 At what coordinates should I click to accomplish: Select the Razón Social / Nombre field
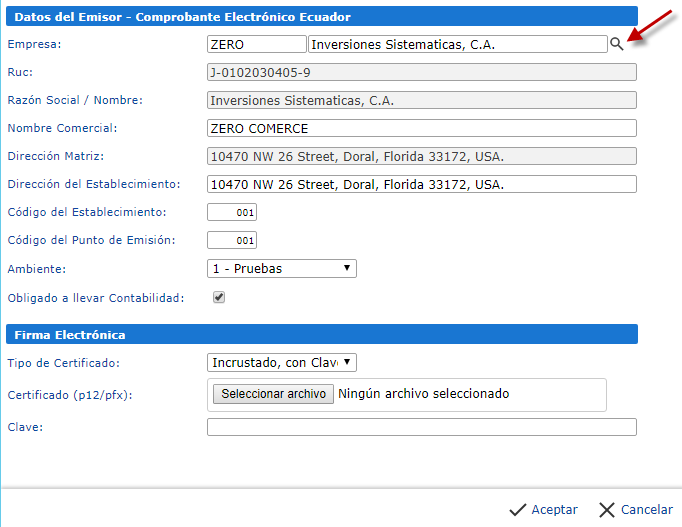click(x=421, y=100)
